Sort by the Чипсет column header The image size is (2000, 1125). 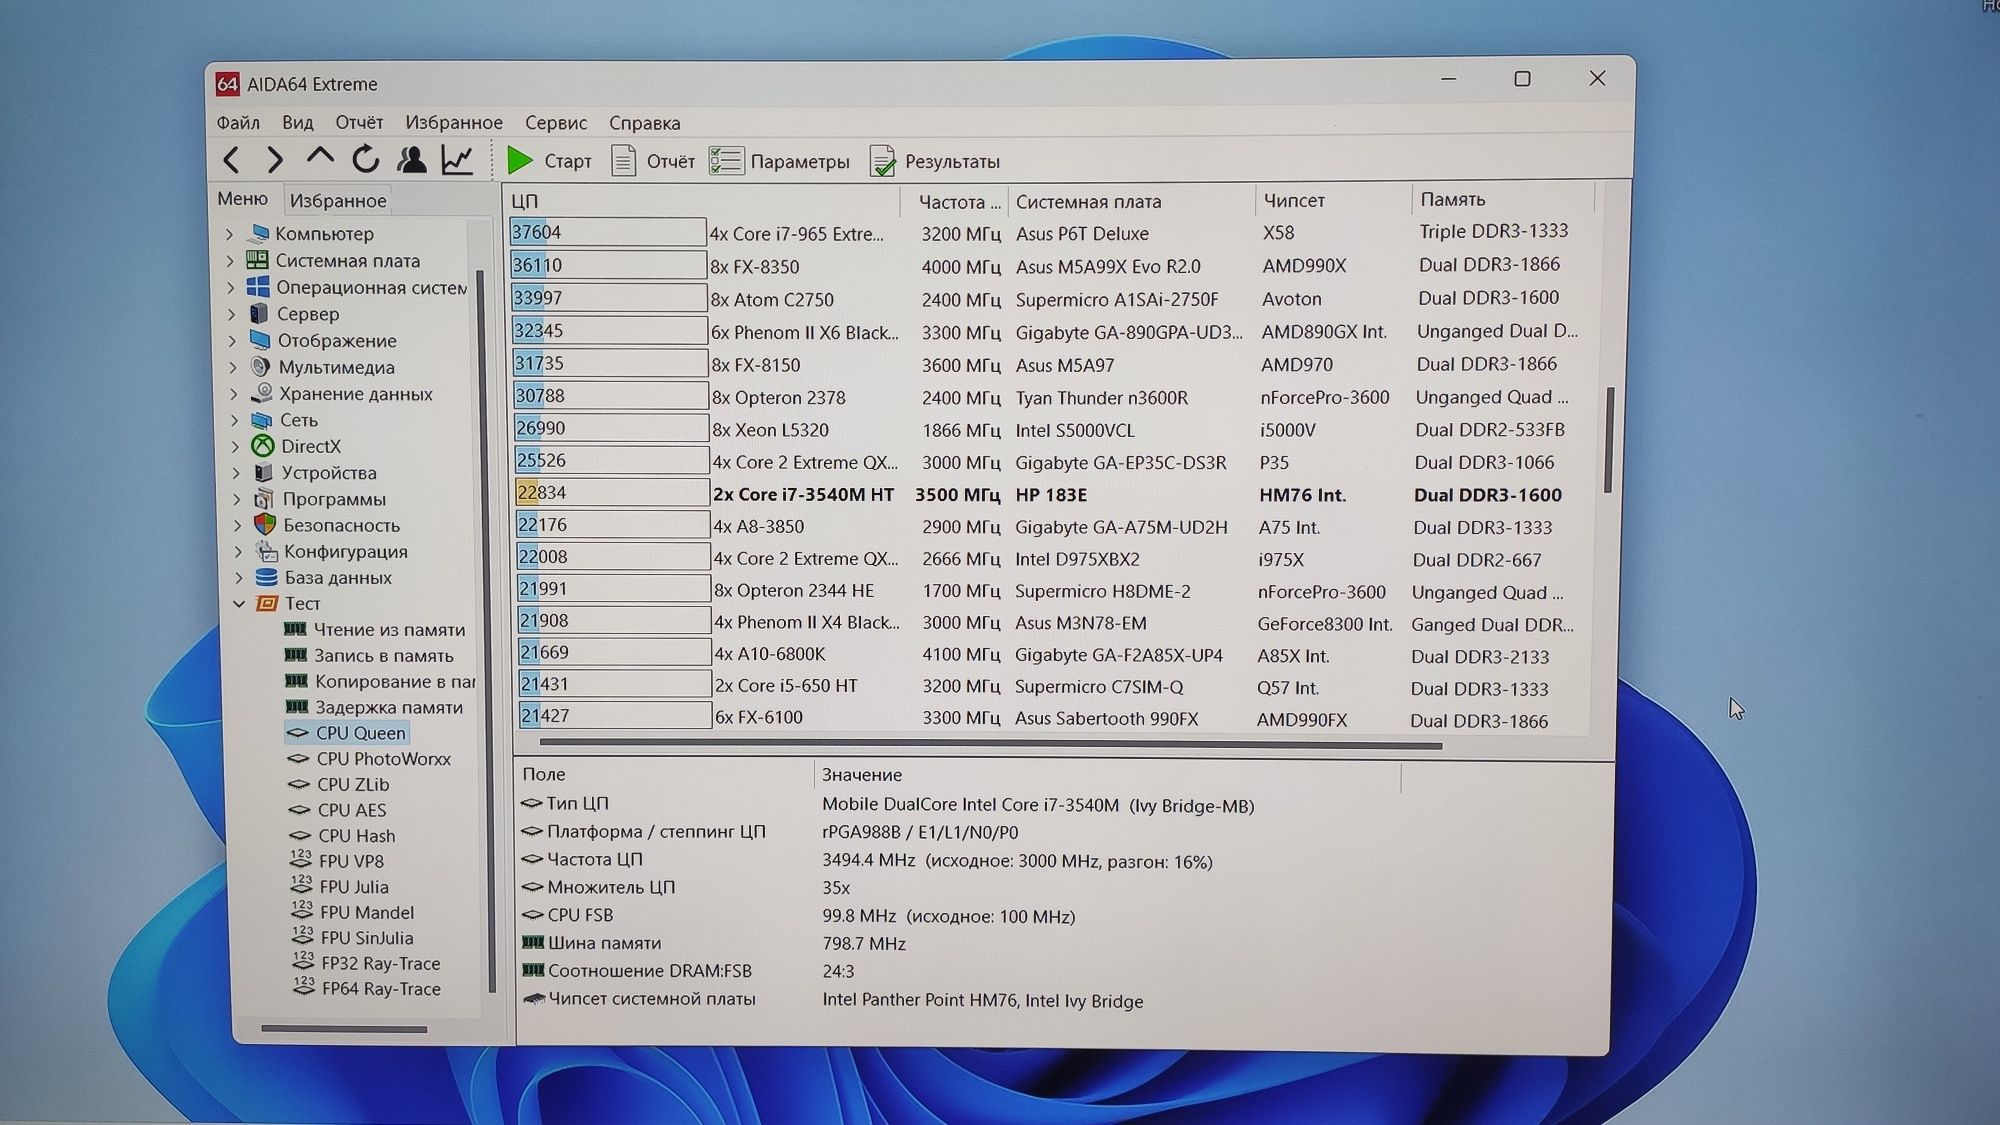click(1333, 200)
